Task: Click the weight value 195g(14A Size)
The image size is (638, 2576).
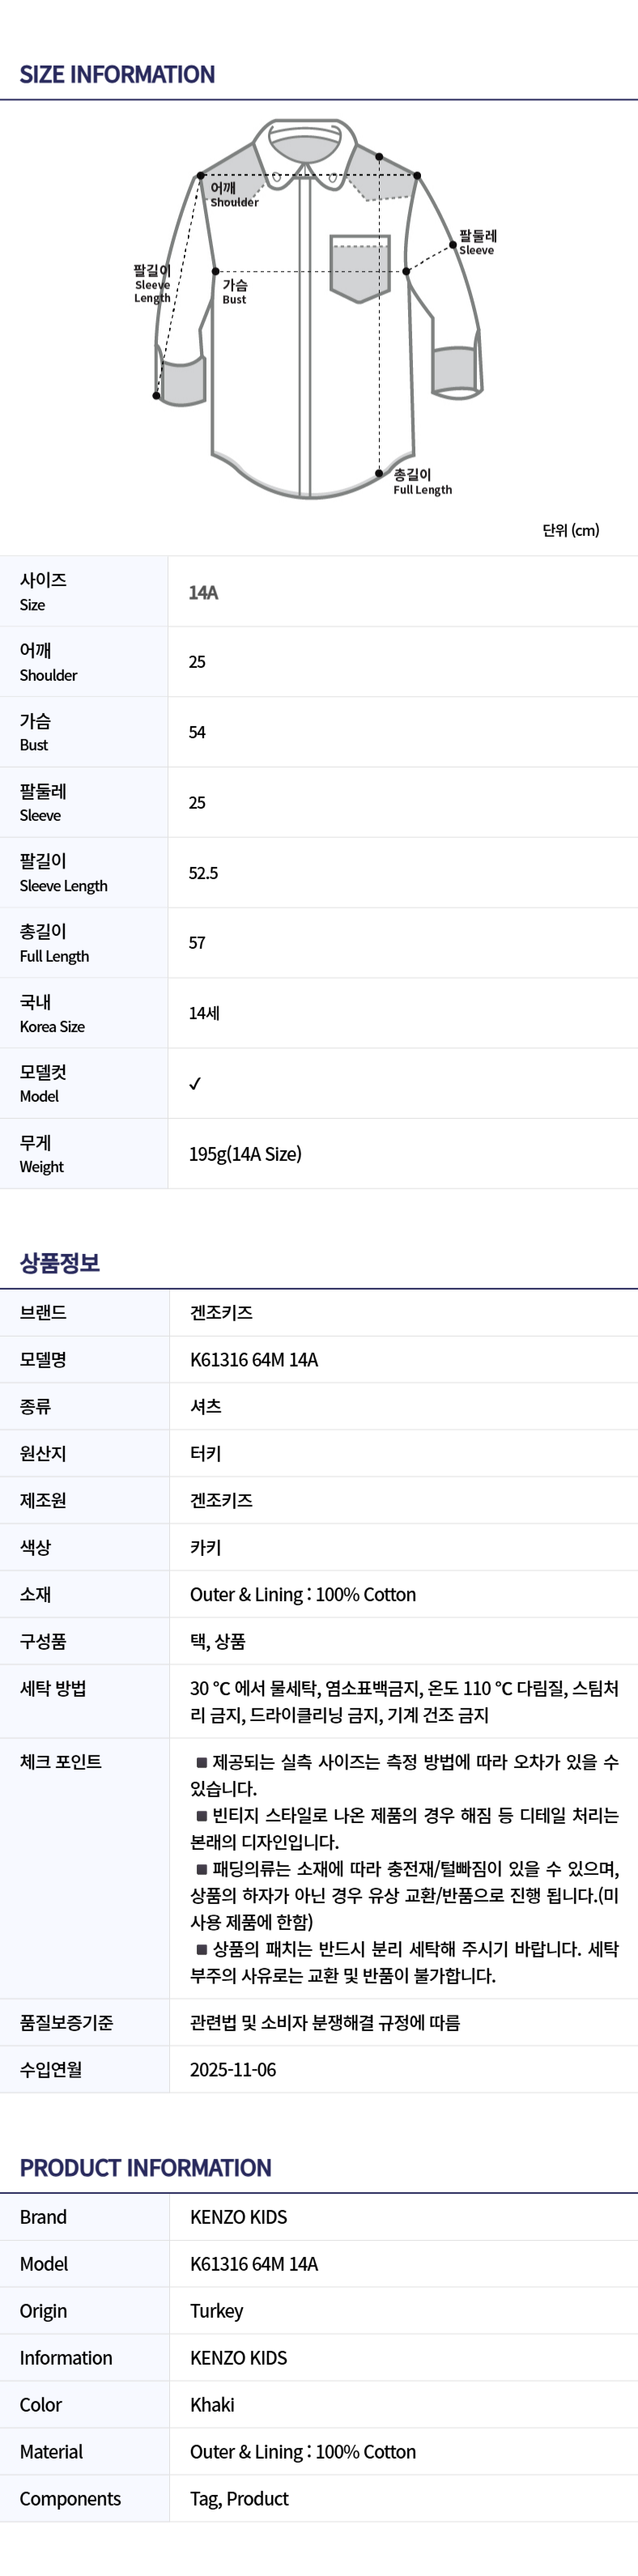Action: 245,1154
